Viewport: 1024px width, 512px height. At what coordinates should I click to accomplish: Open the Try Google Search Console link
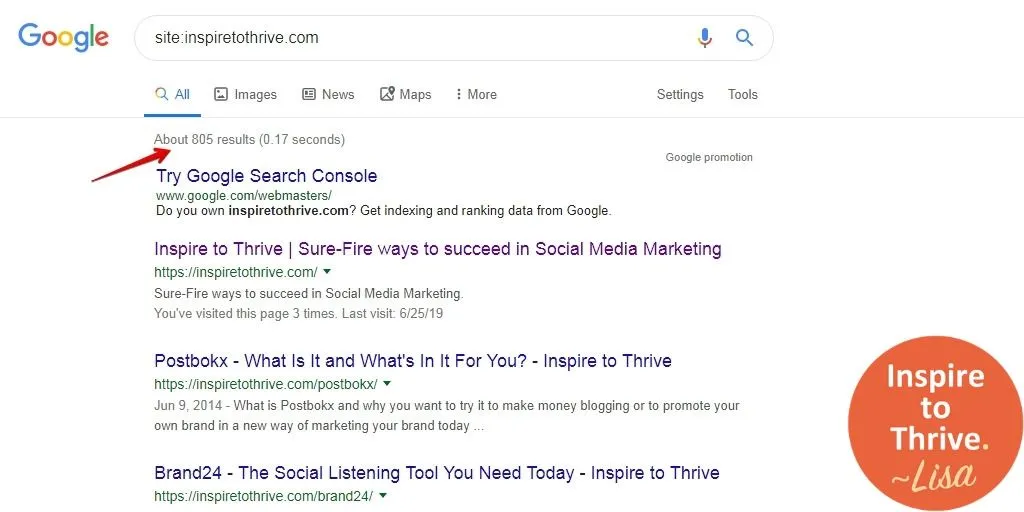(x=266, y=176)
